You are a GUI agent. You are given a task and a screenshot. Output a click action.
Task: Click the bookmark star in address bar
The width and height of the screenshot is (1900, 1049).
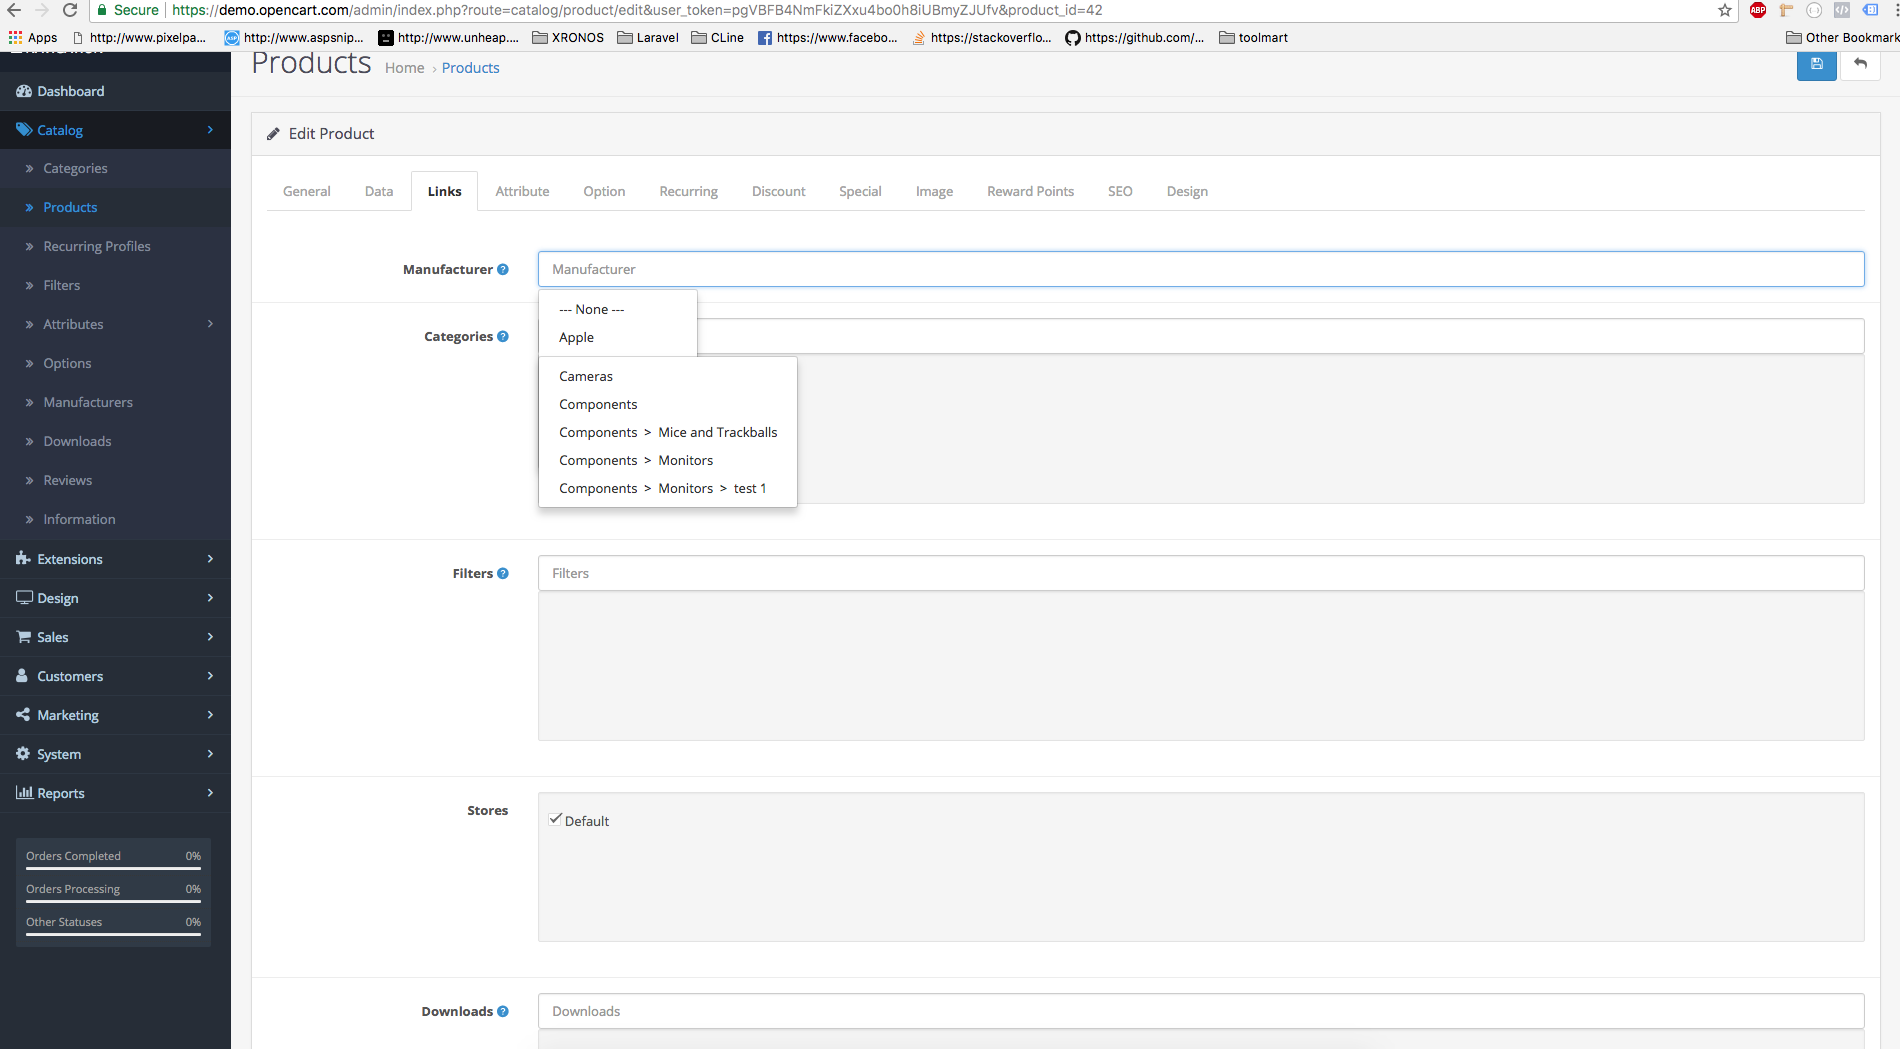1725,10
